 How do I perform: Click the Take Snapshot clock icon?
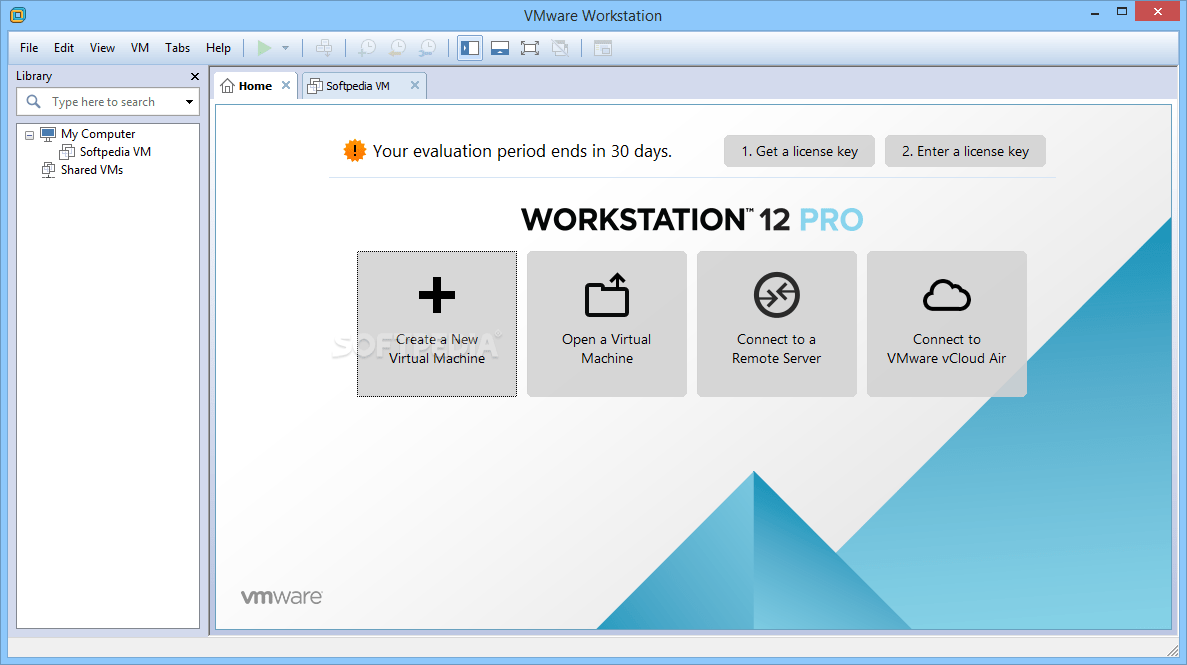coord(367,48)
